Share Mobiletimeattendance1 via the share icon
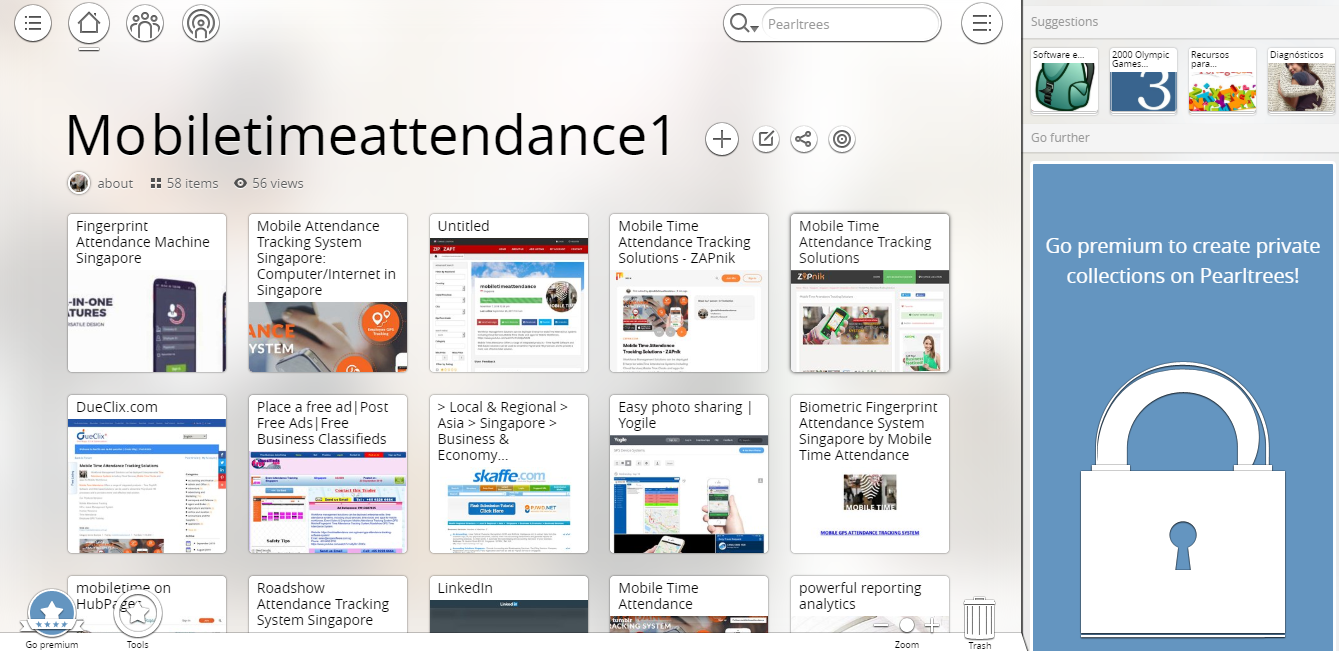1339x651 pixels. coord(804,139)
